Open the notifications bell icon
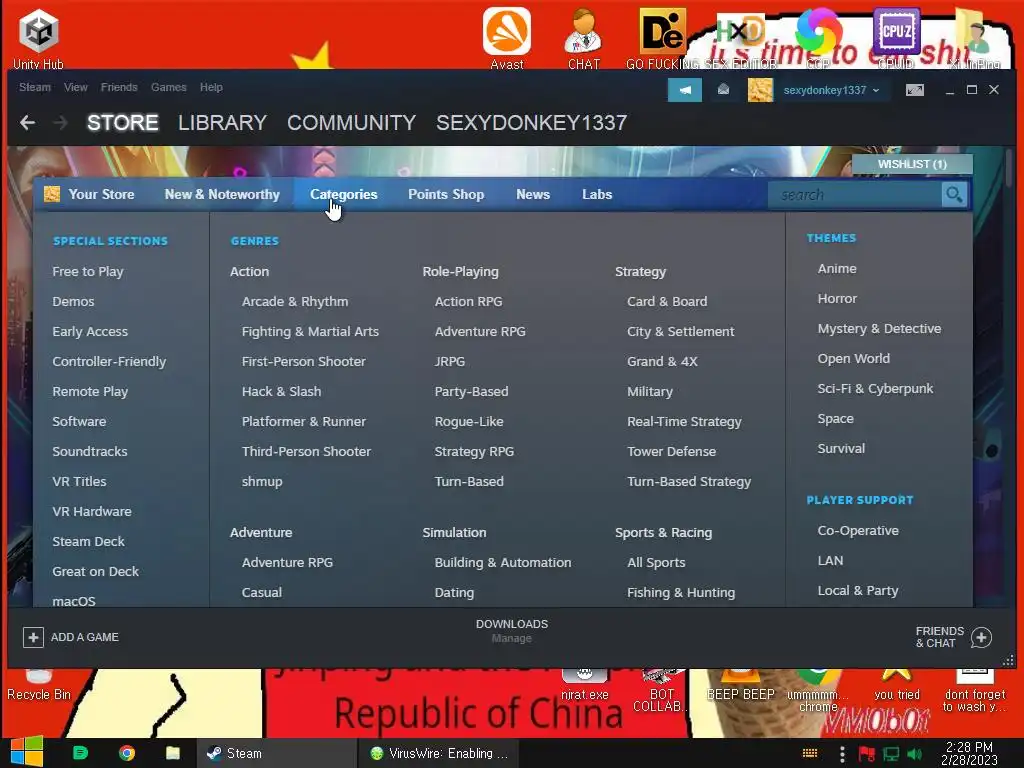This screenshot has height=768, width=1024. 723,90
